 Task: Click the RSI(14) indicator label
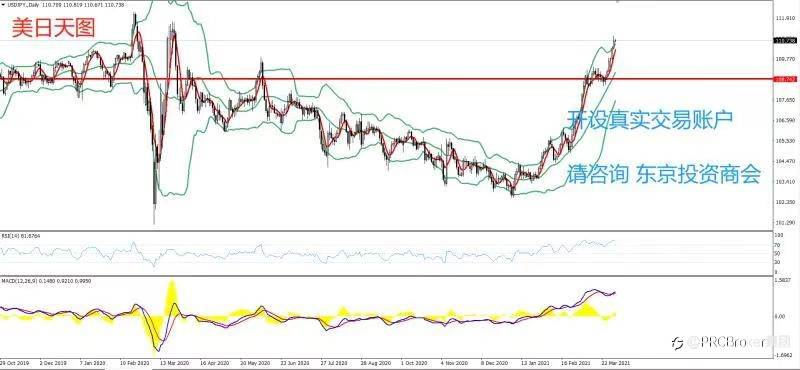[x=20, y=235]
